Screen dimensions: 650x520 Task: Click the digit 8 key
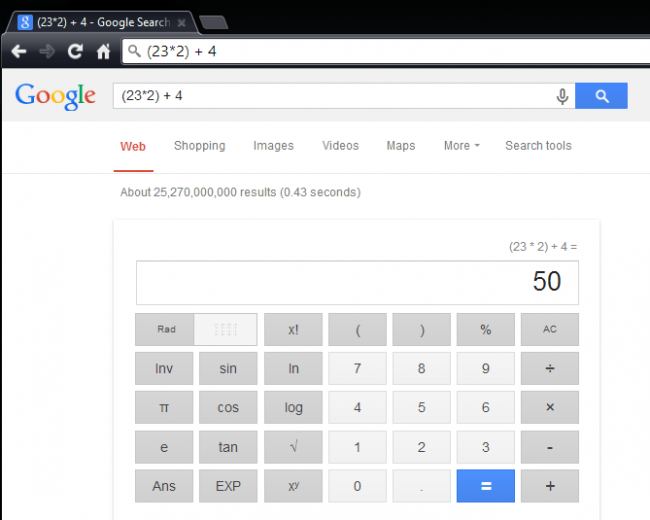click(422, 368)
